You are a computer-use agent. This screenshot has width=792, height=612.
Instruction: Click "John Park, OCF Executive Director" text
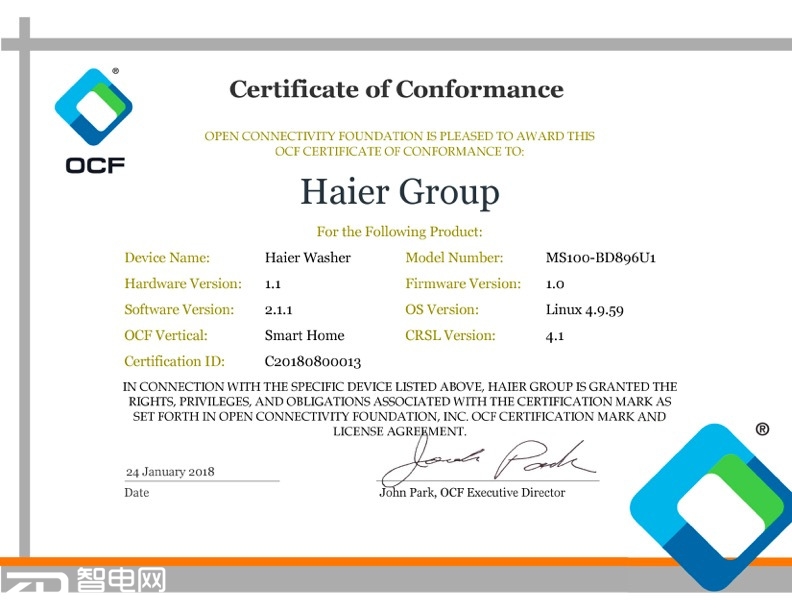pyautogui.click(x=472, y=493)
